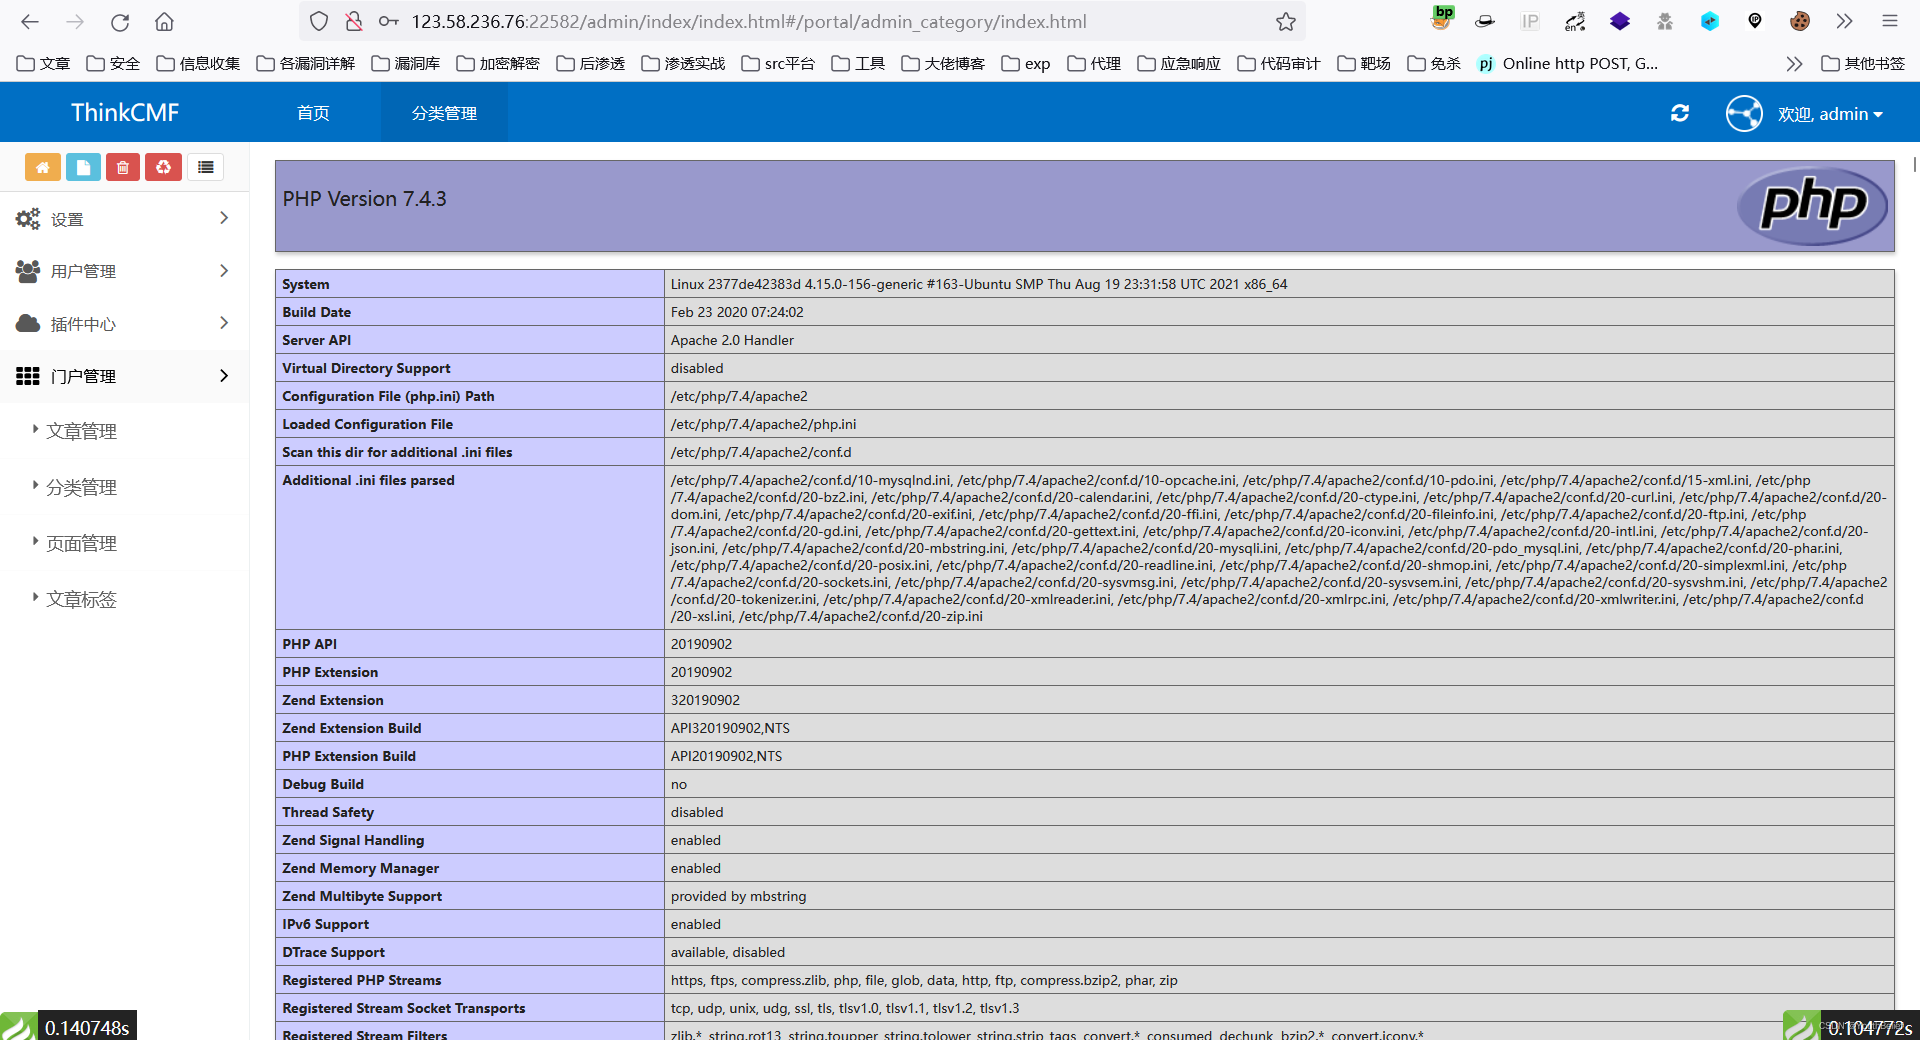Open the site preview globe icon beside admin
The height and width of the screenshot is (1040, 1920).
pos(1743,113)
